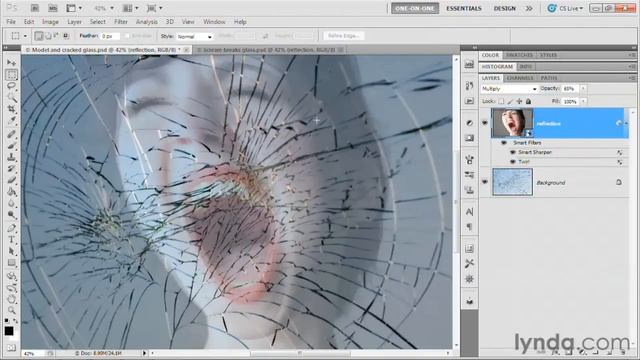Open the Adjustments panel icon
This screenshot has height=360, width=640.
(x=469, y=123)
